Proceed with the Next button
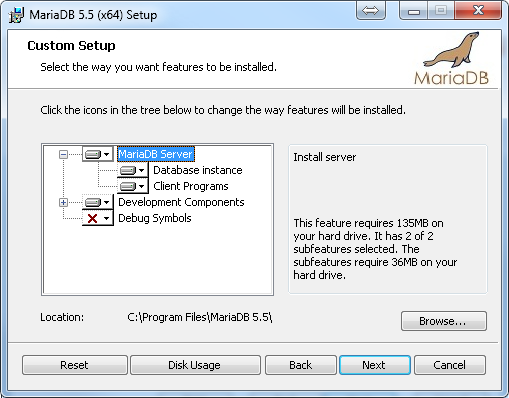 375,365
